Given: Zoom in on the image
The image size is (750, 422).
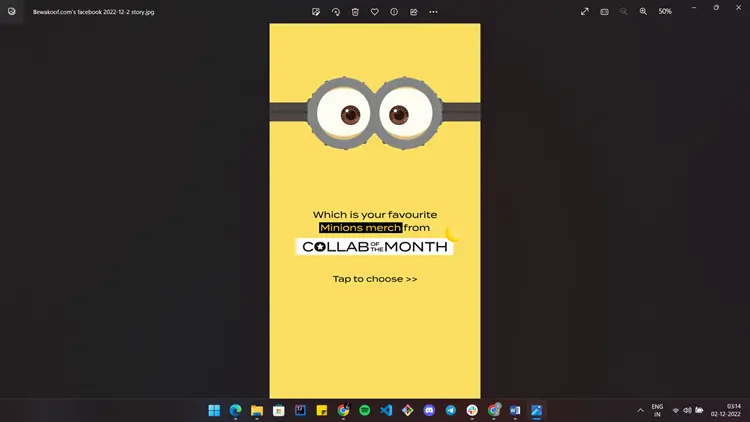Looking at the screenshot, I should tap(643, 12).
